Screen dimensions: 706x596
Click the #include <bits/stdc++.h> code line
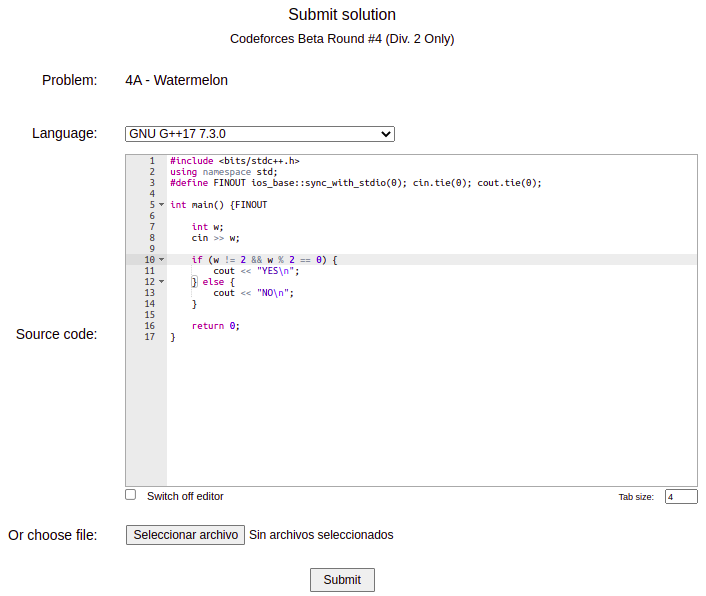point(235,161)
